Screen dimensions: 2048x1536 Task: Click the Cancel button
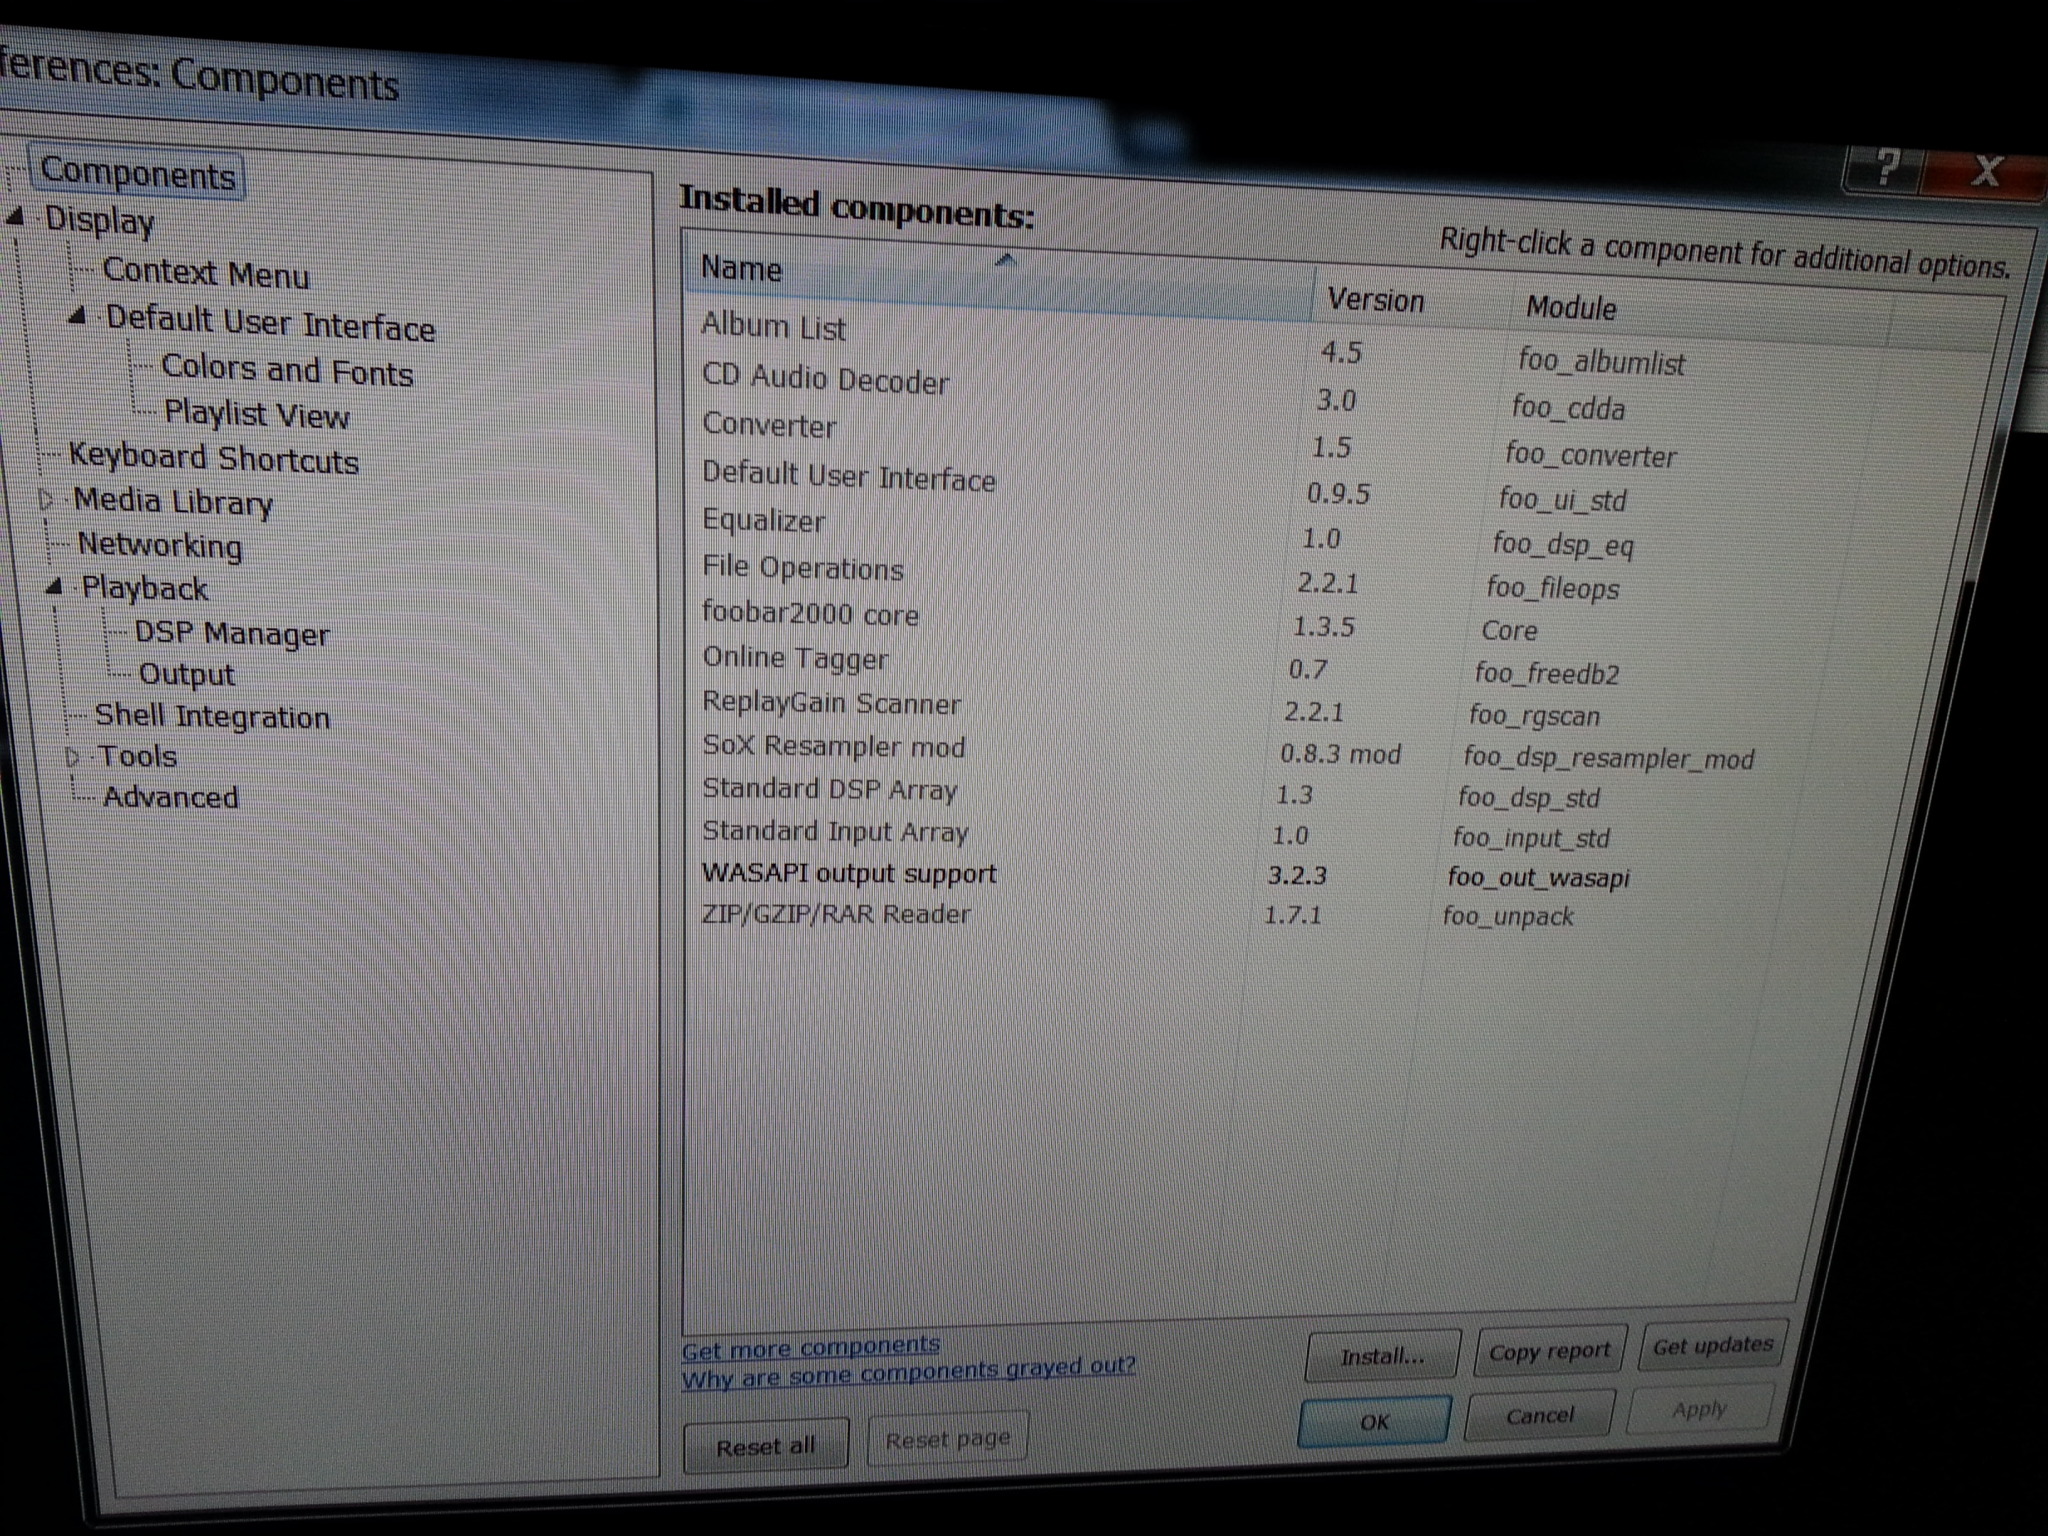click(1540, 1415)
